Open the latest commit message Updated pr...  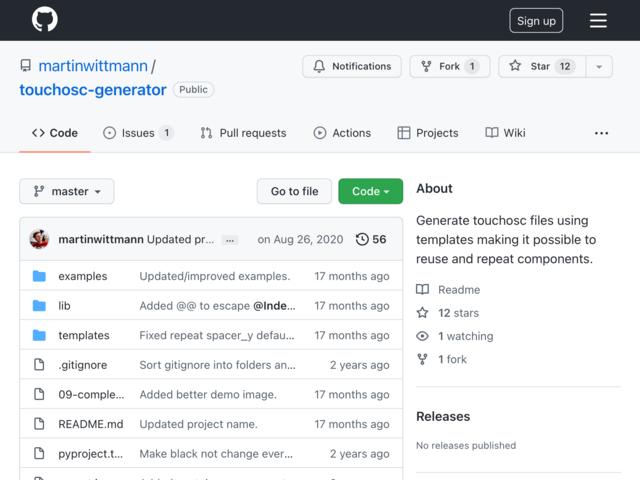180,240
